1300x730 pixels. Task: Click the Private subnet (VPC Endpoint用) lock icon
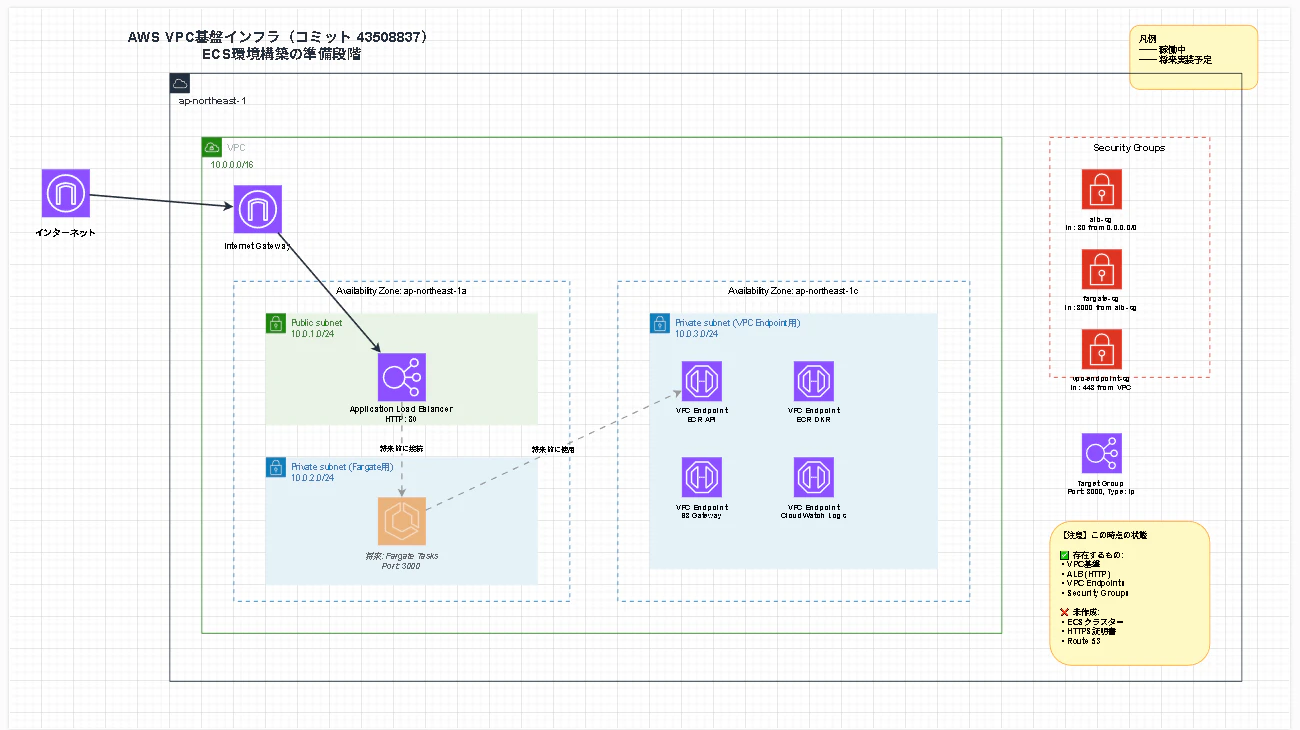660,323
